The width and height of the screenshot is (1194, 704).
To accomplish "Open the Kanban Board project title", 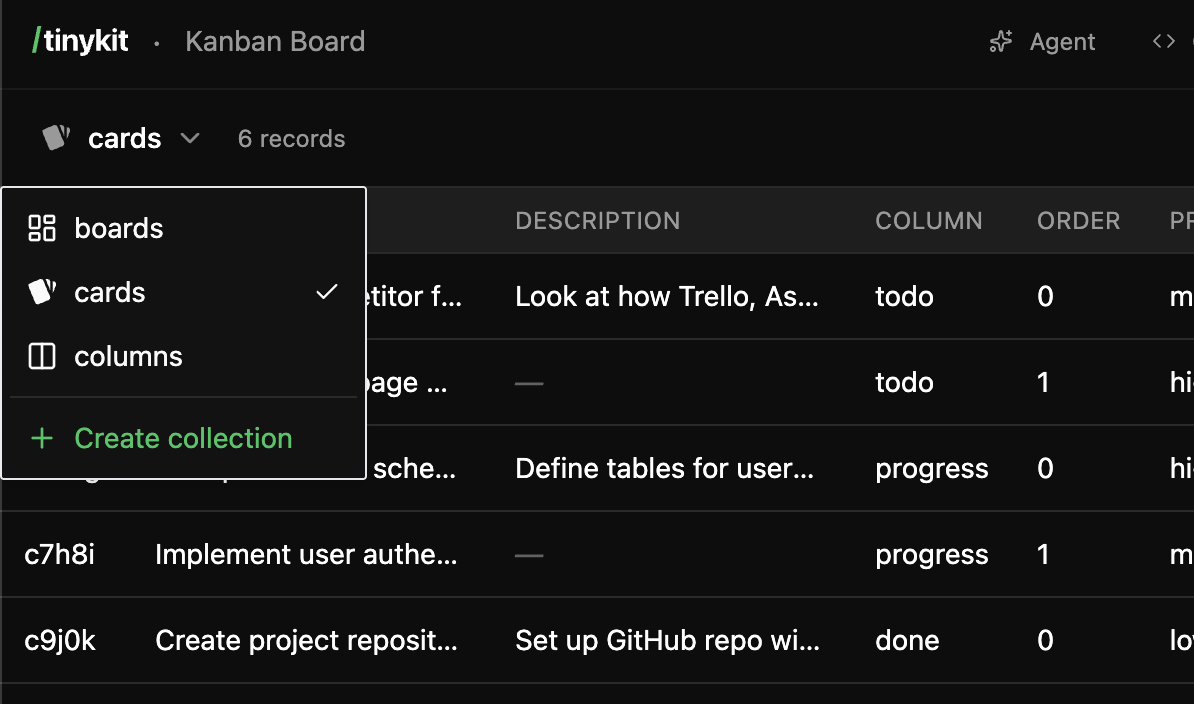I will tap(275, 41).
